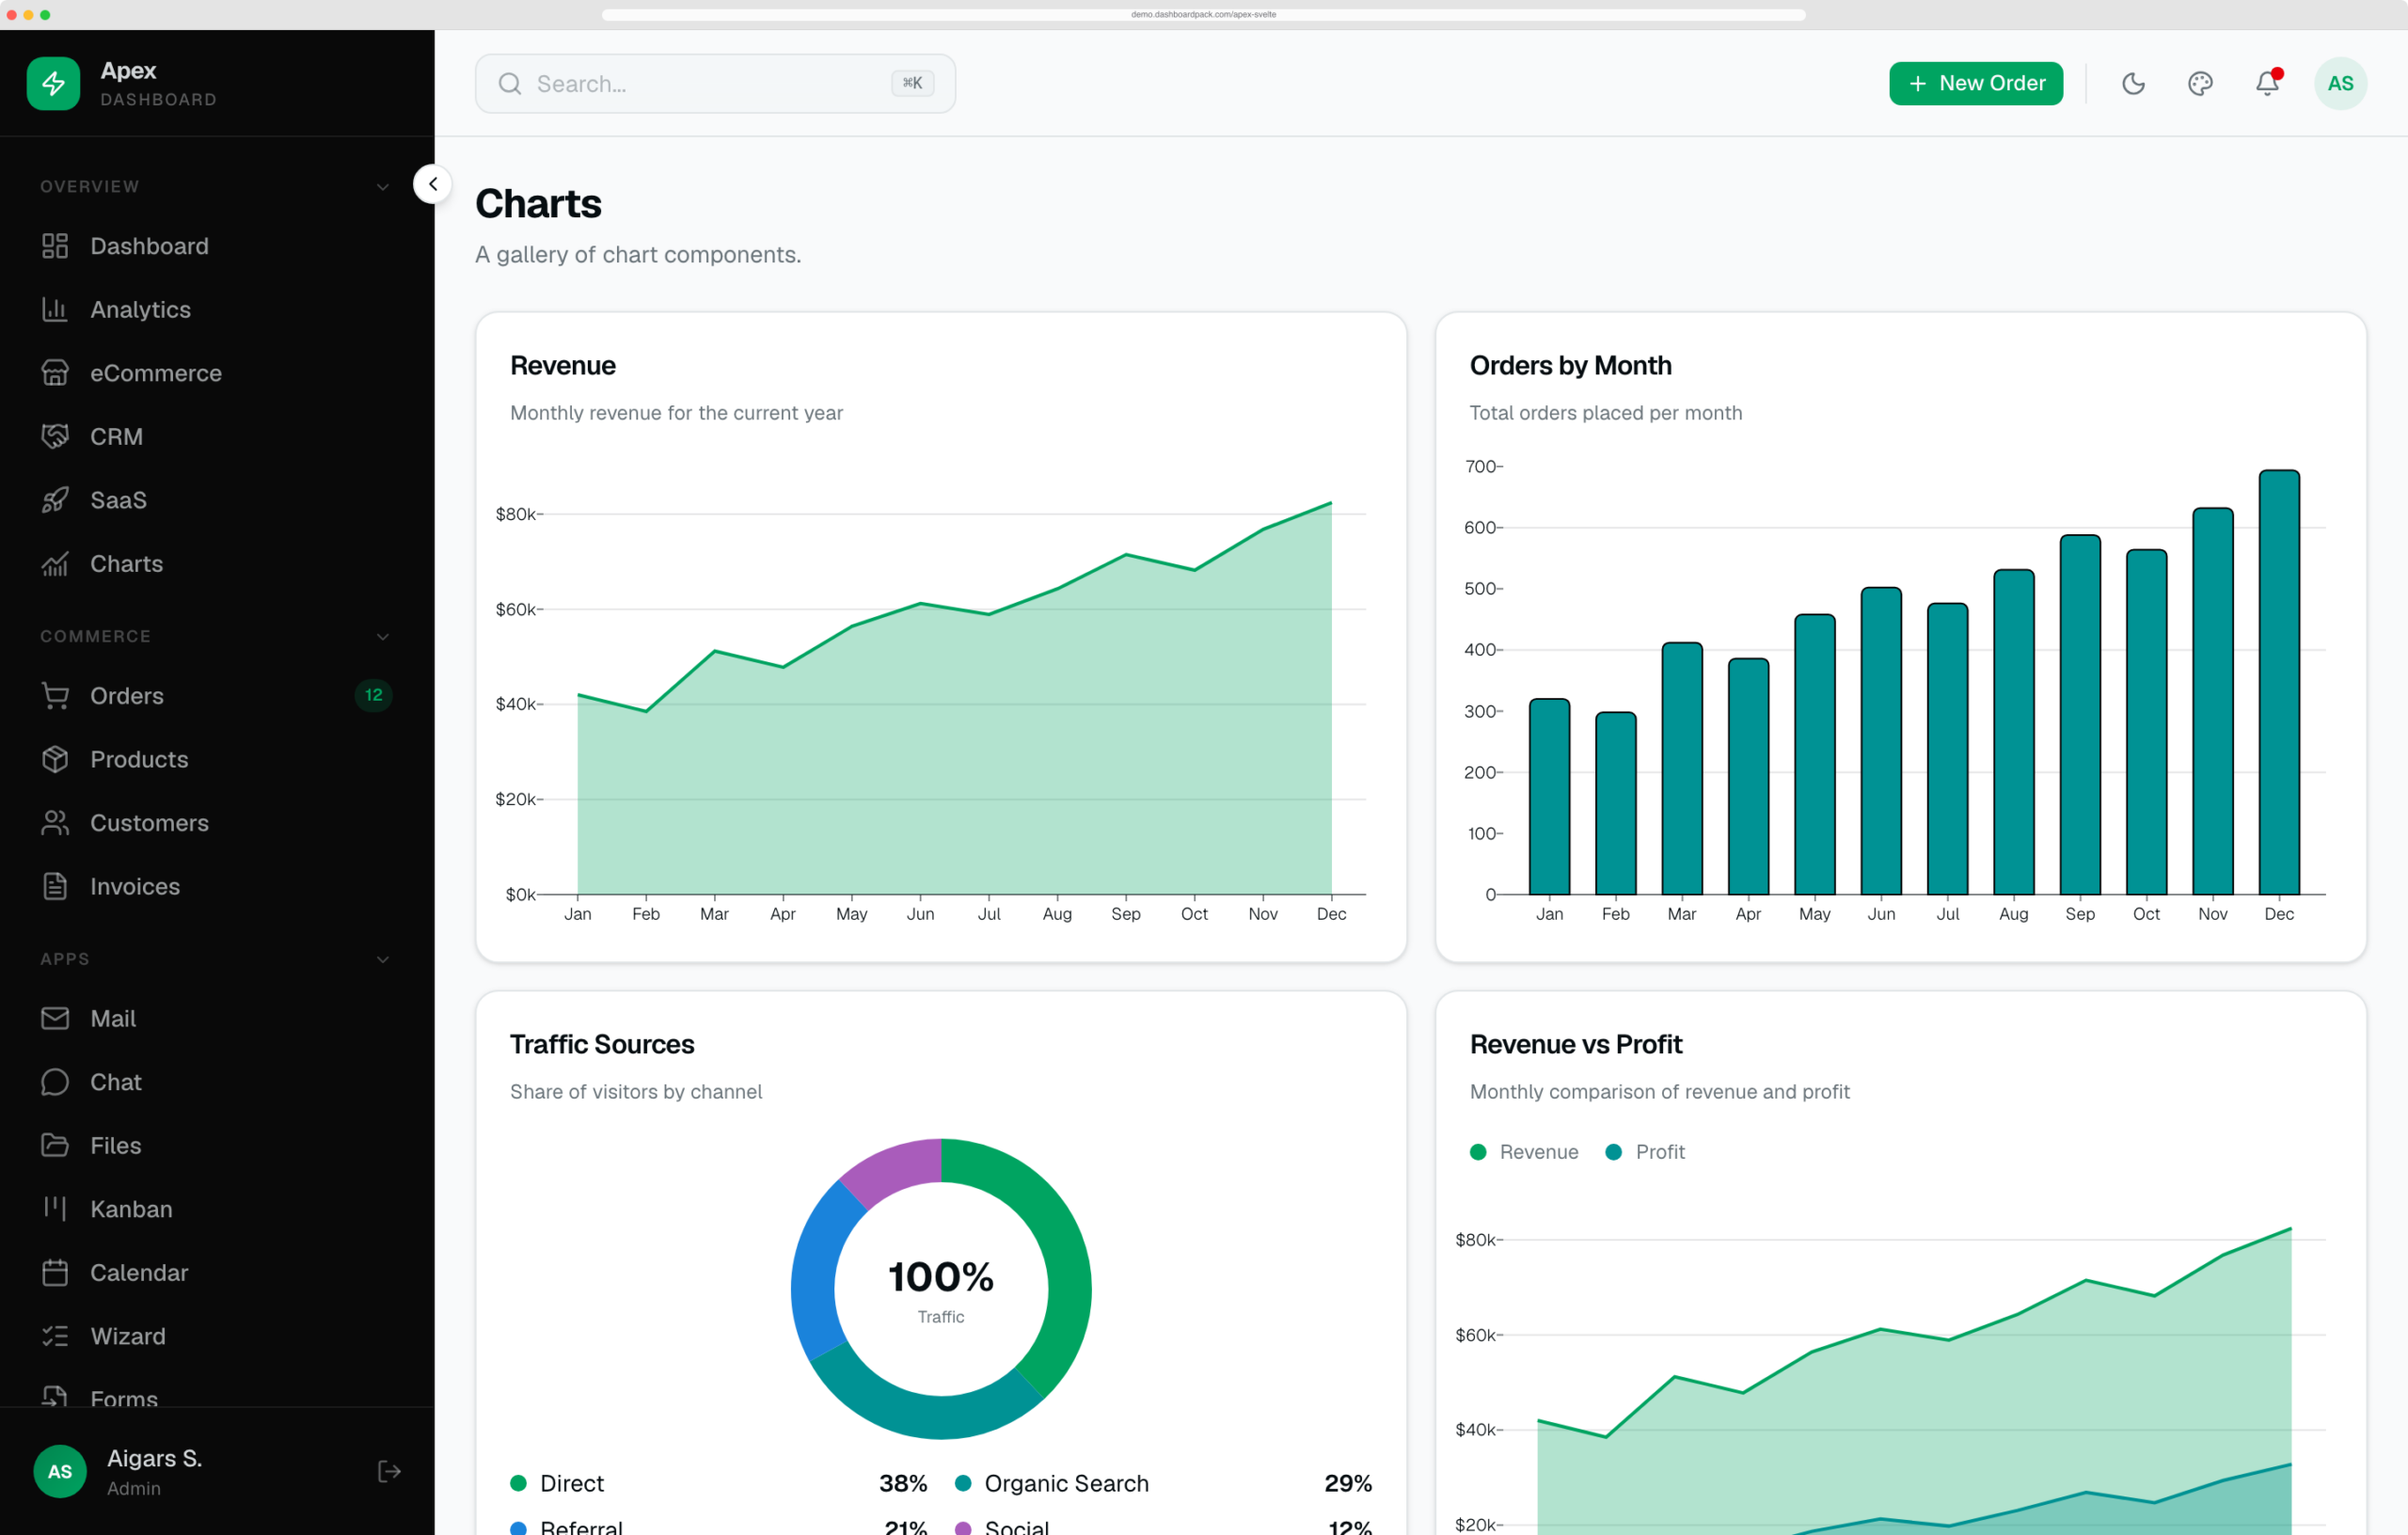Go to Customers page
Image resolution: width=2408 pixels, height=1535 pixels.
coord(216,823)
